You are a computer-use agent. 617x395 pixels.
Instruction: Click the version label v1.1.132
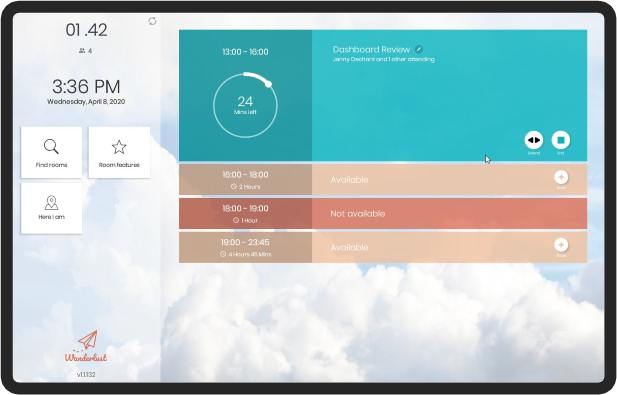86,375
